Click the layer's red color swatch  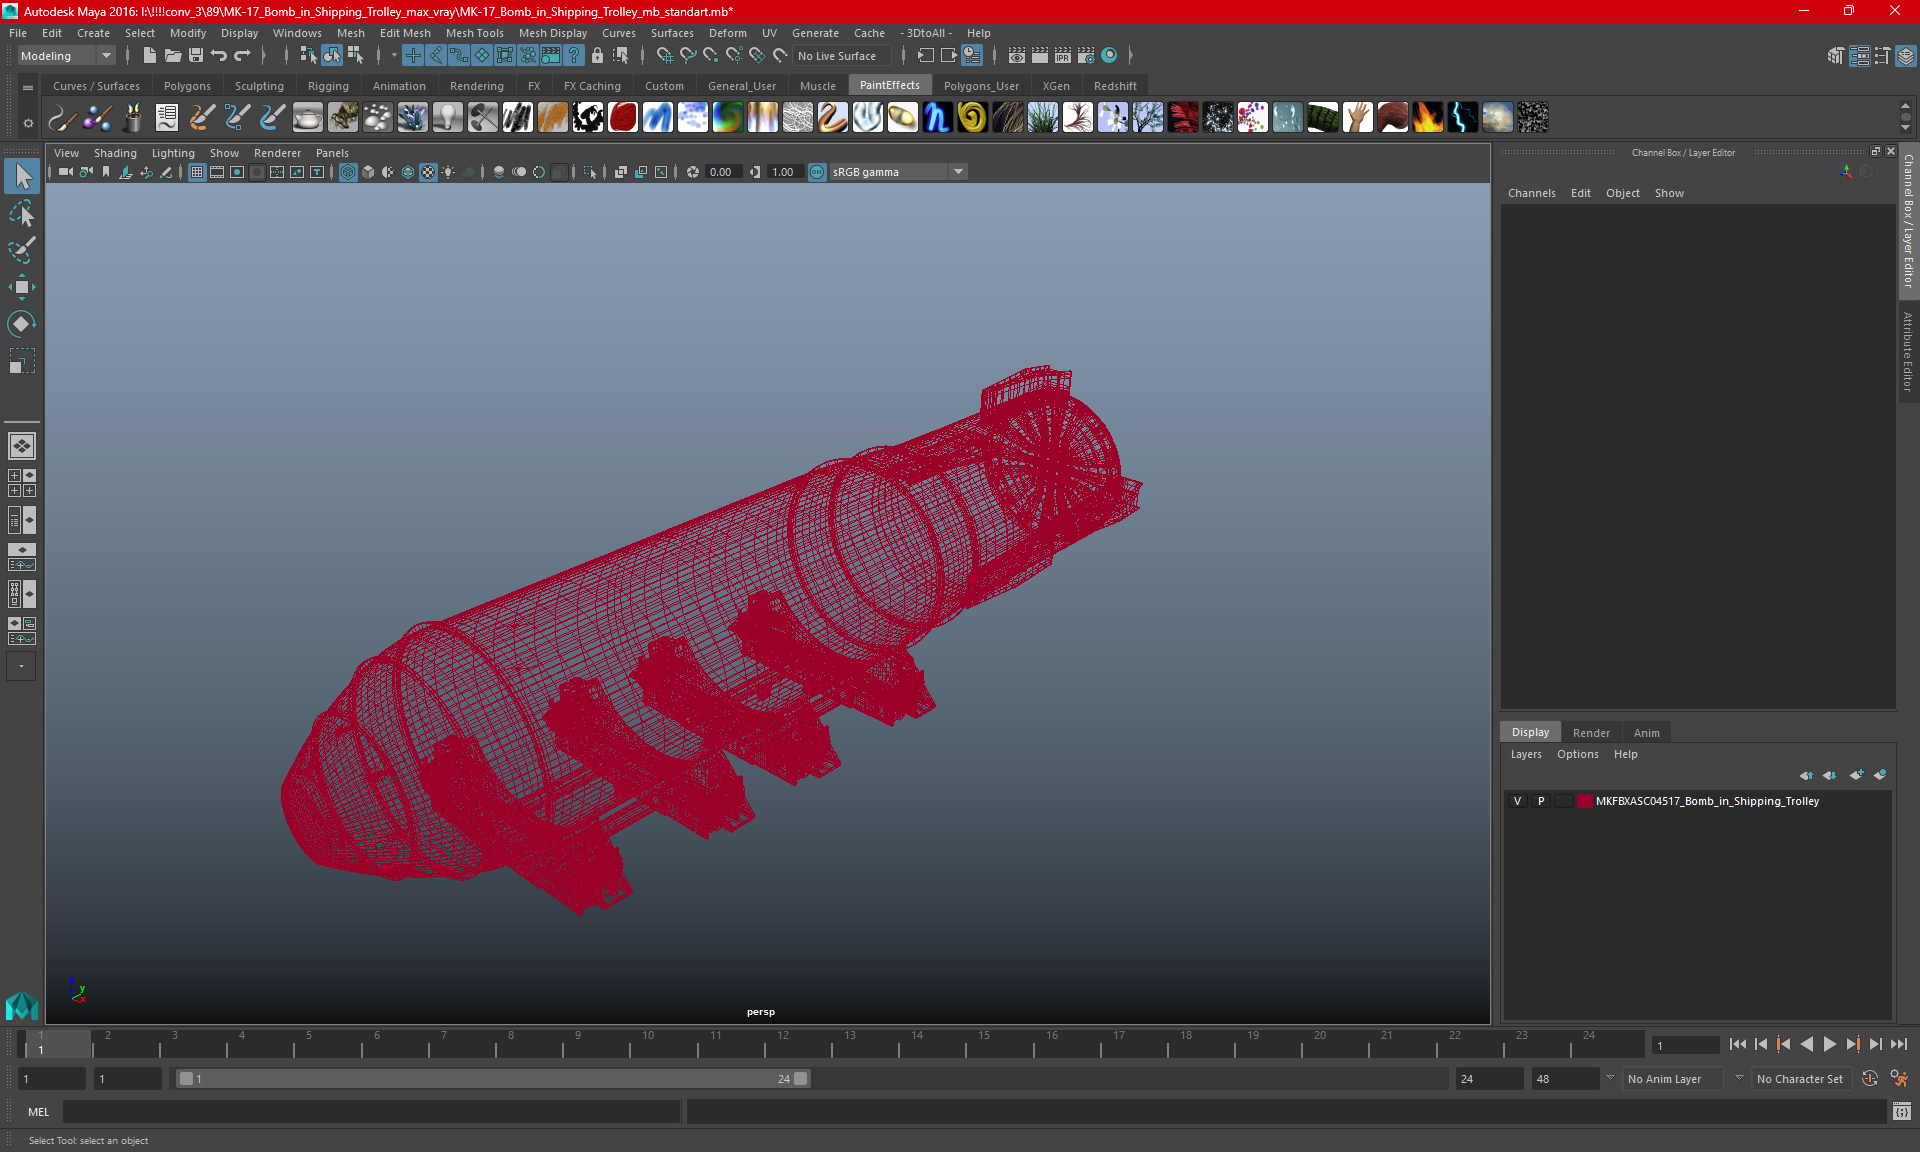tap(1584, 801)
